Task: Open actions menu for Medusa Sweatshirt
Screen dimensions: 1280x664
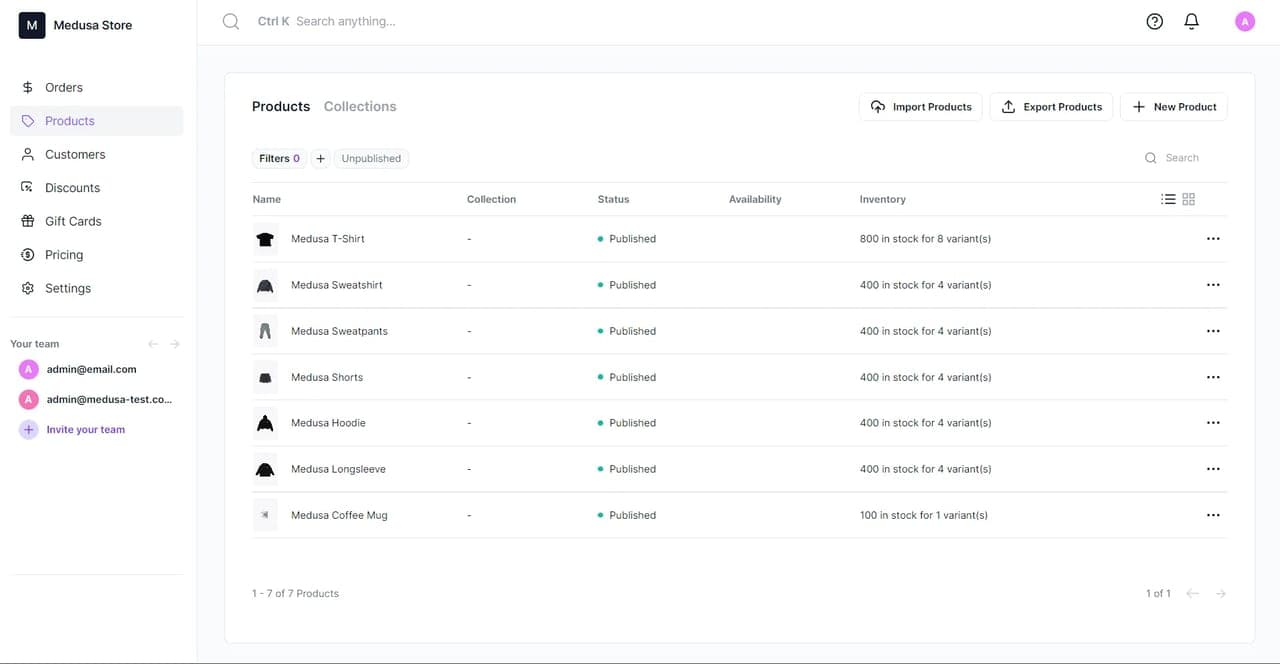Action: [1213, 285]
